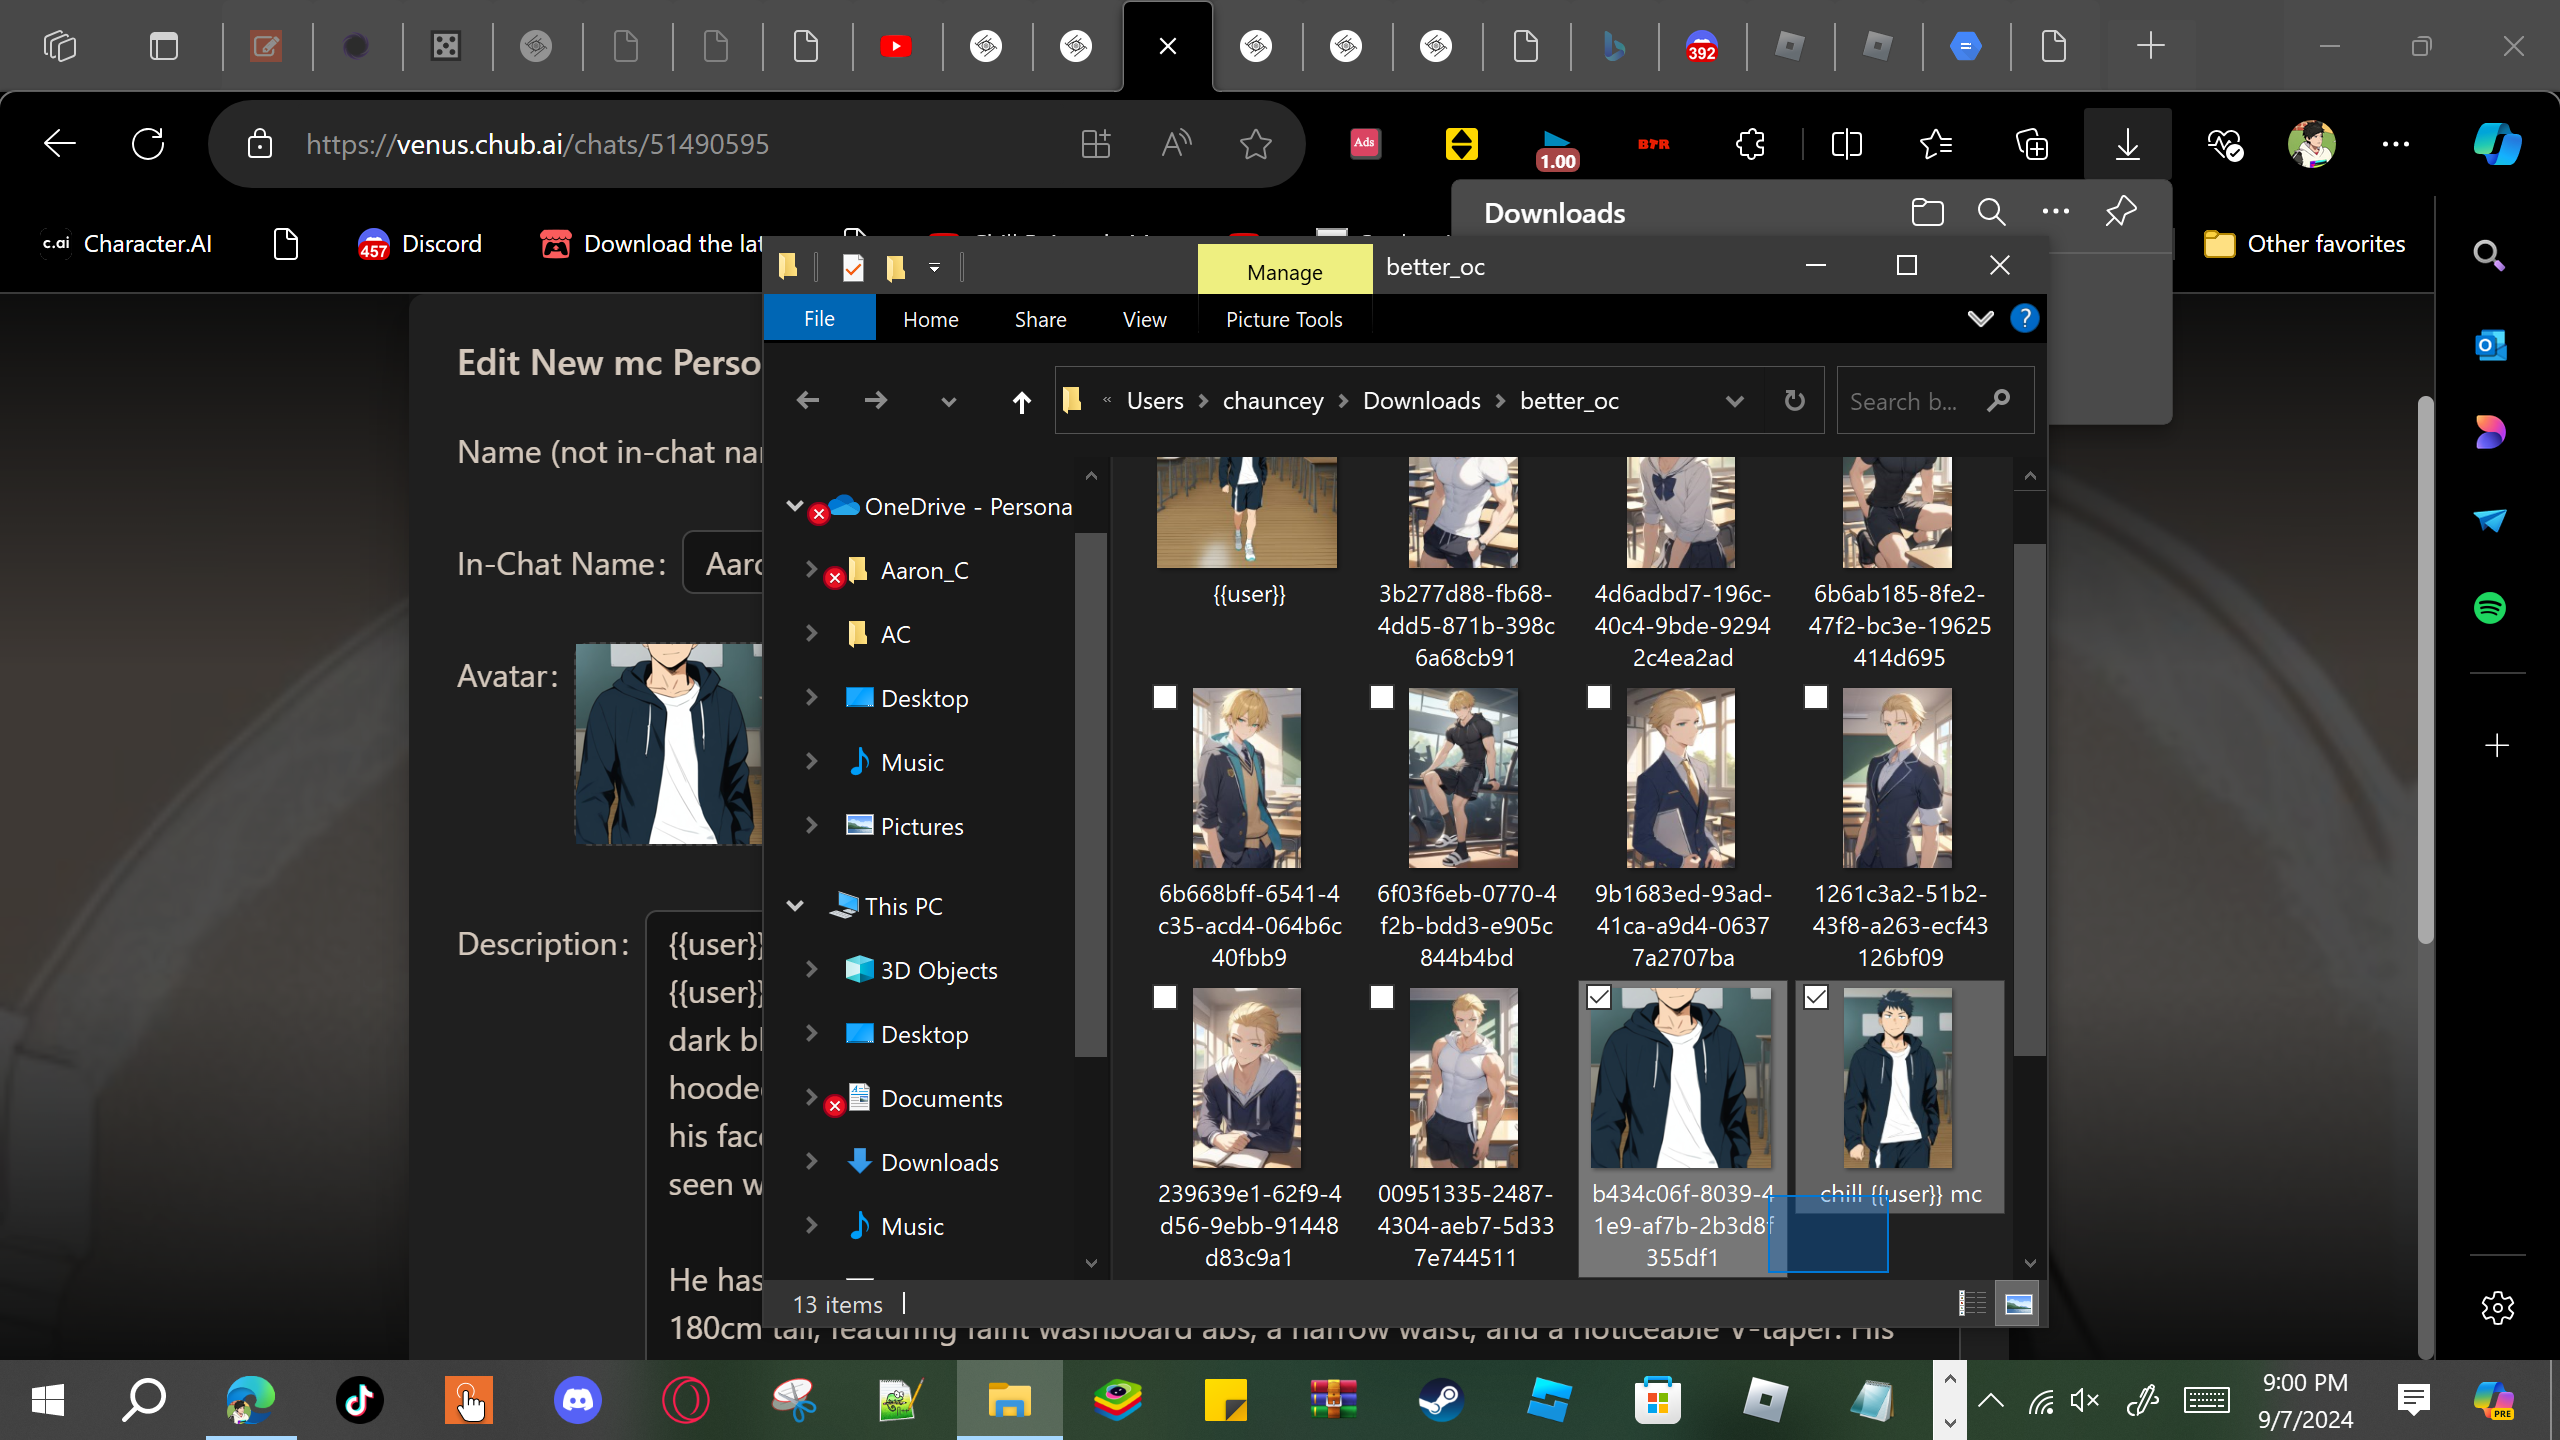Screen dimensions: 2560x1440
Task: Collapse the This PC tree node
Action: point(795,906)
